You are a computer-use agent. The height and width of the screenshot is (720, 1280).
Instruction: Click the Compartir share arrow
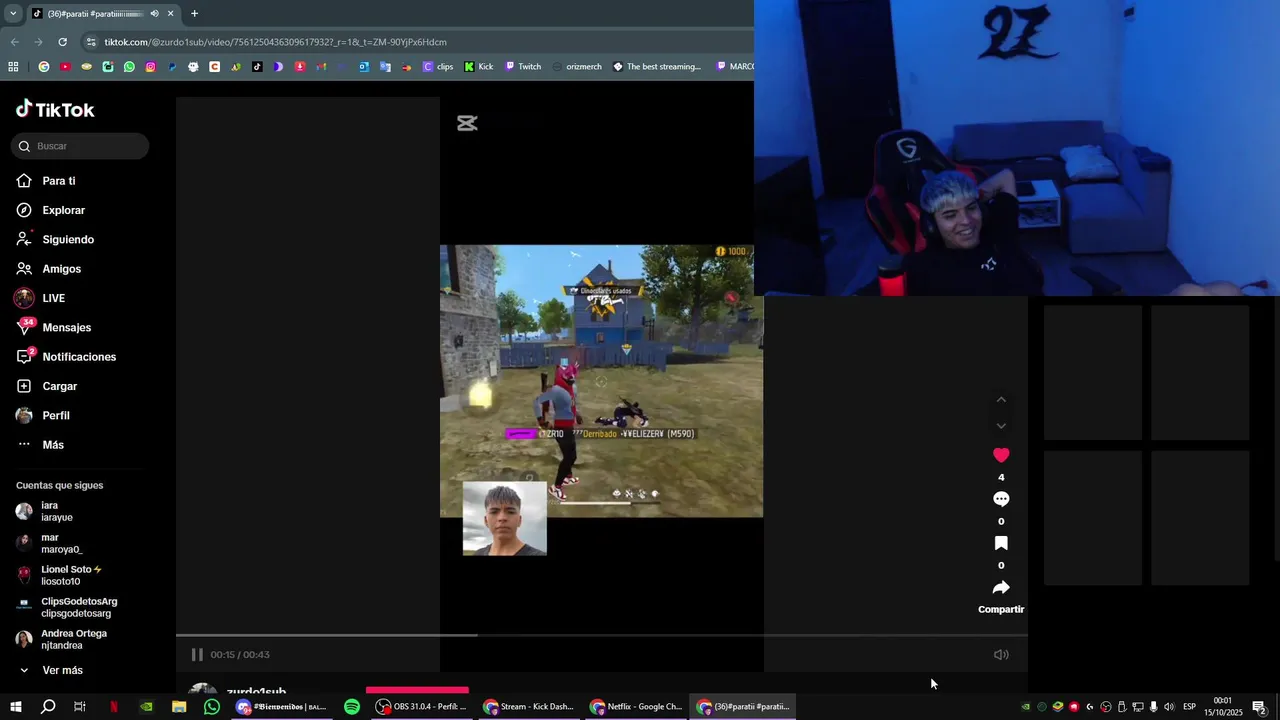click(x=1001, y=587)
